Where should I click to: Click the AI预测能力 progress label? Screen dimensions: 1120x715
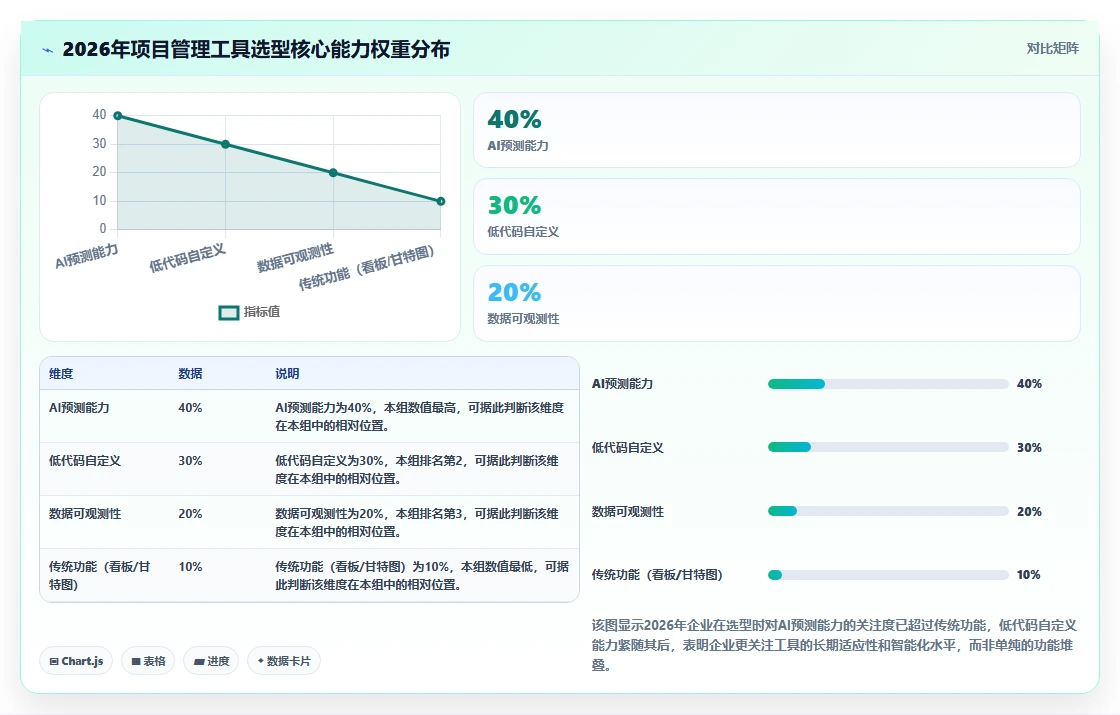622,384
